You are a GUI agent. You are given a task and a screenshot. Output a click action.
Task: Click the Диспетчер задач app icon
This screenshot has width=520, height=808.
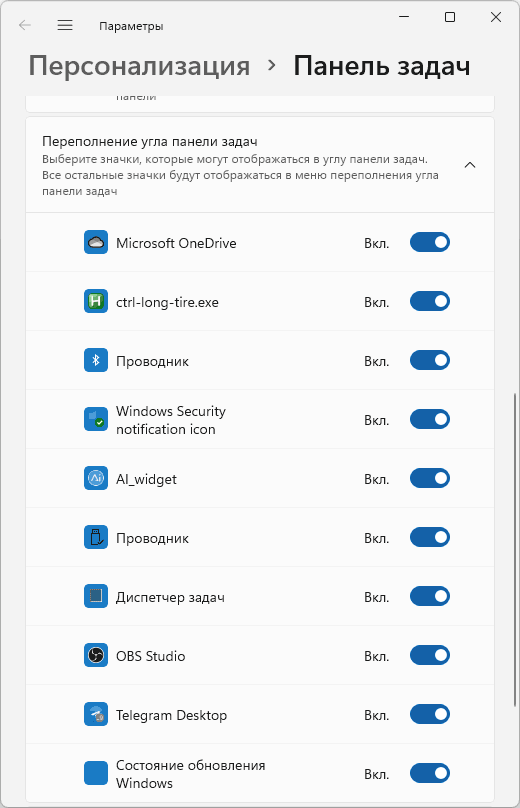pos(96,596)
